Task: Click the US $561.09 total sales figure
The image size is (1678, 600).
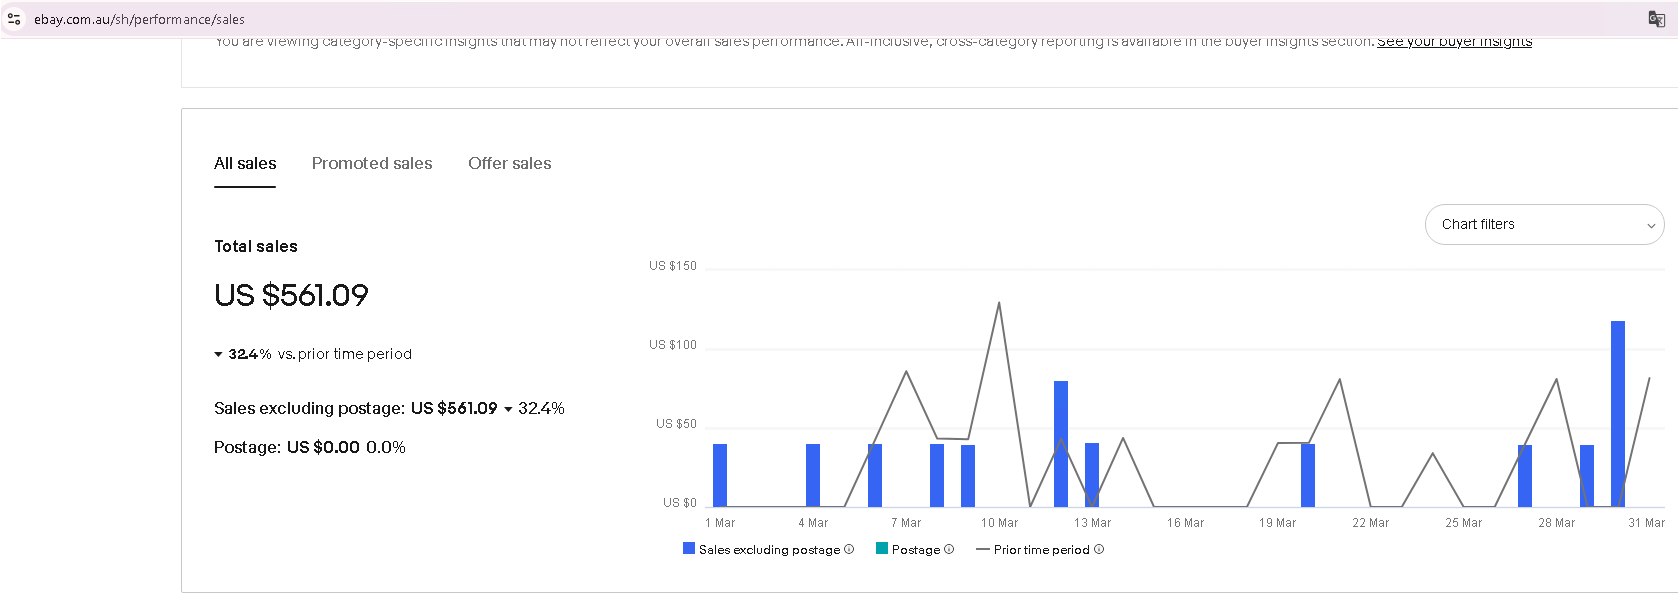Action: click(291, 295)
